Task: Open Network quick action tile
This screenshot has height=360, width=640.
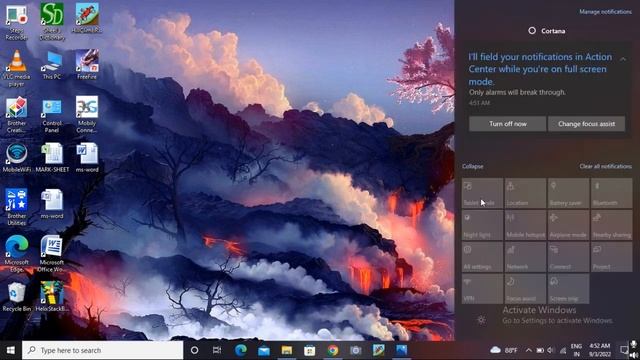Action: [525, 257]
